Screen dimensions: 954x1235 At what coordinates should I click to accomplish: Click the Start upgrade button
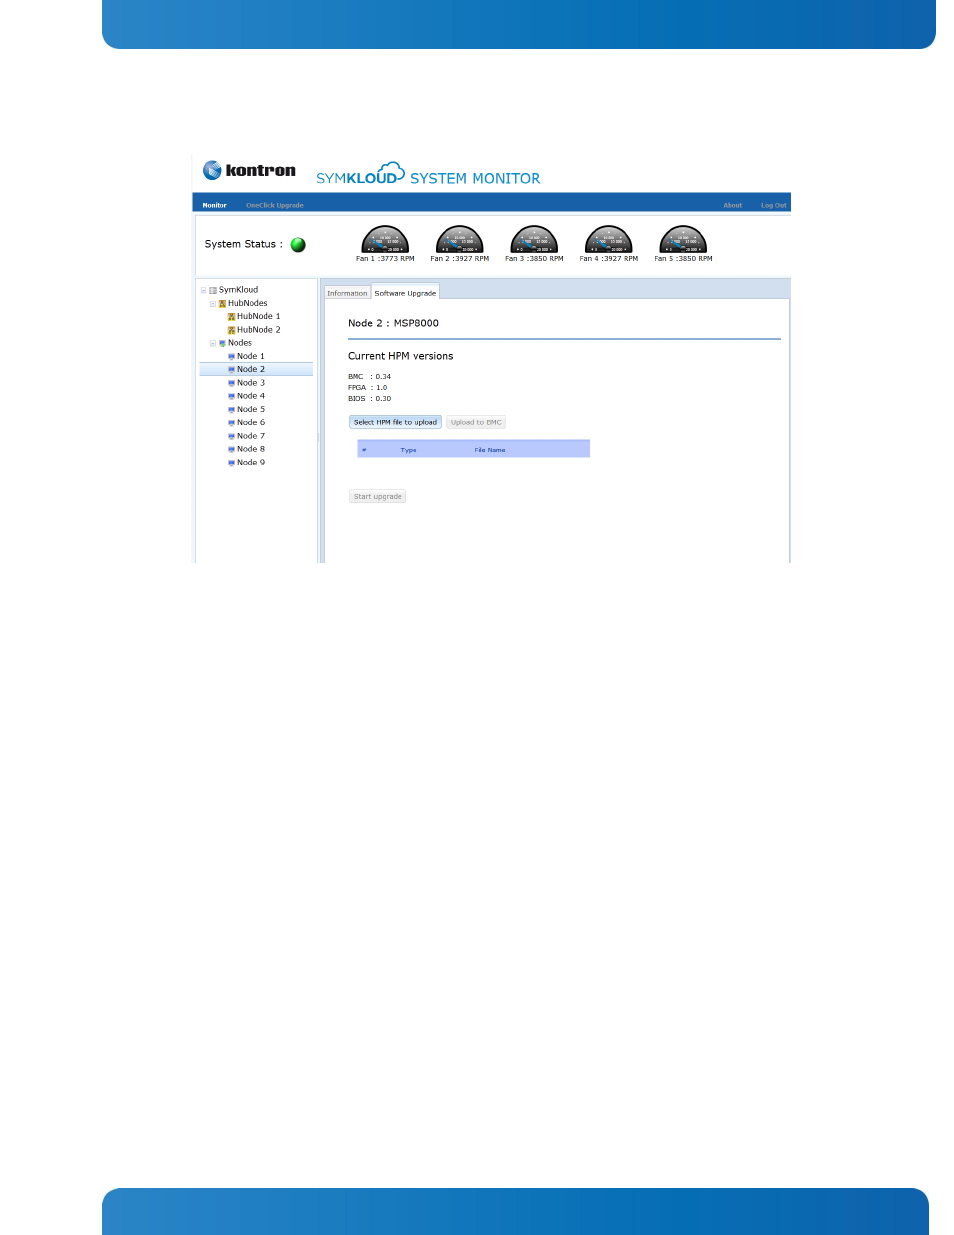point(377,496)
